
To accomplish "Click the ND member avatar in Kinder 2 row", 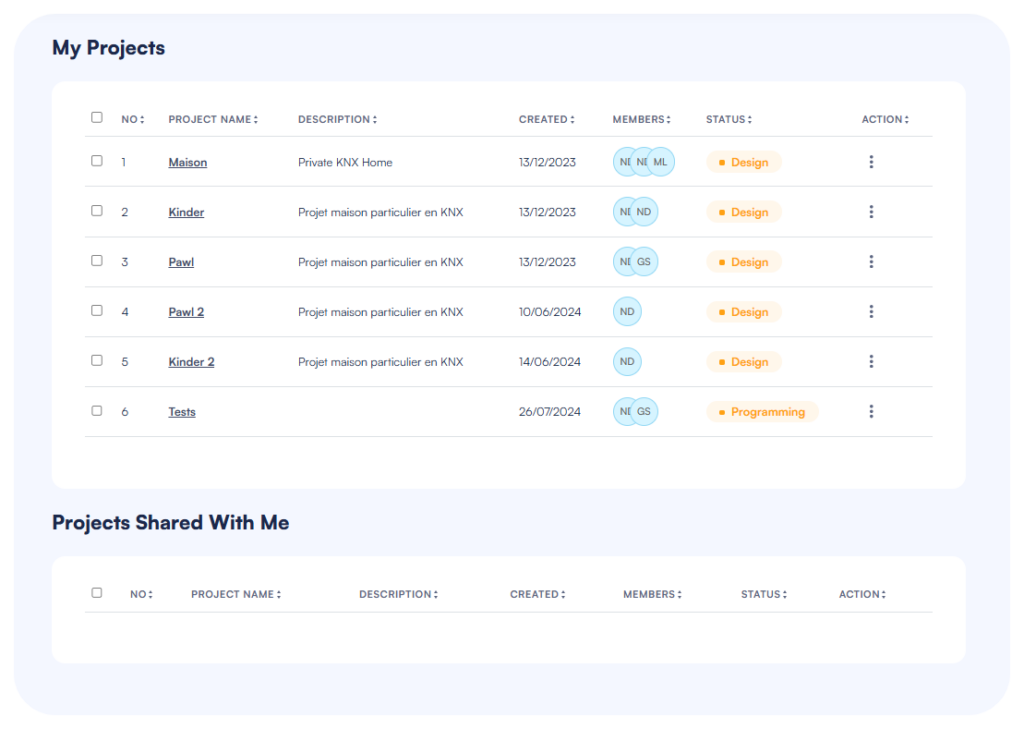I will point(627,362).
